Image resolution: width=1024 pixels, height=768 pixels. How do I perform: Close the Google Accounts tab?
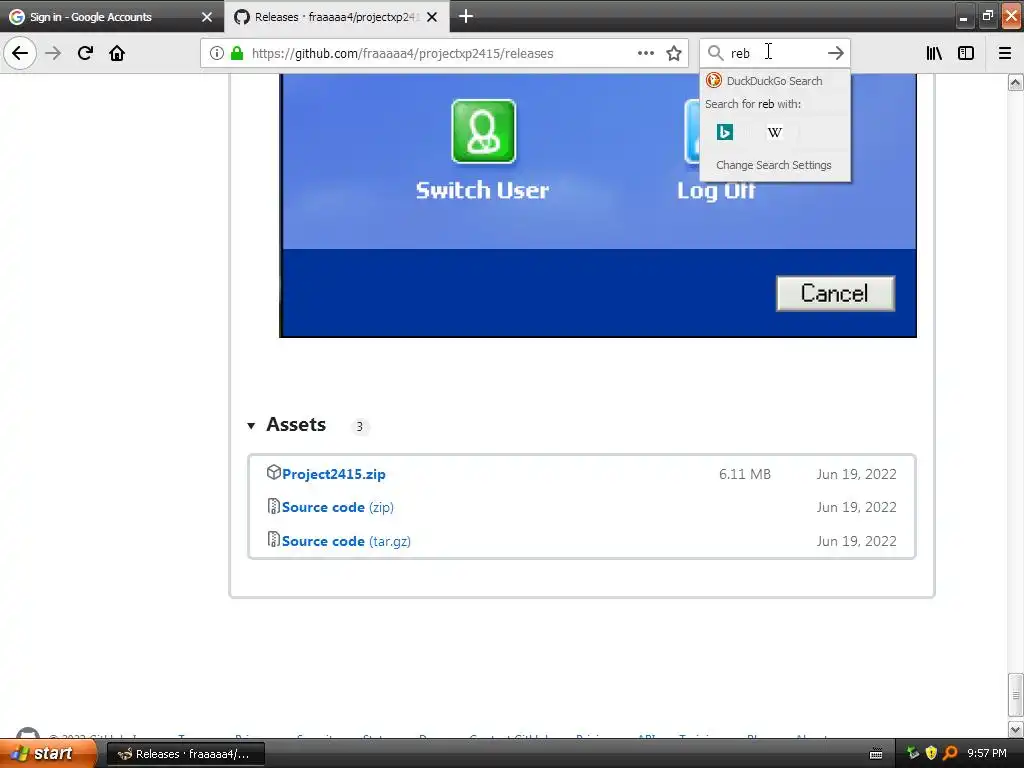207,17
